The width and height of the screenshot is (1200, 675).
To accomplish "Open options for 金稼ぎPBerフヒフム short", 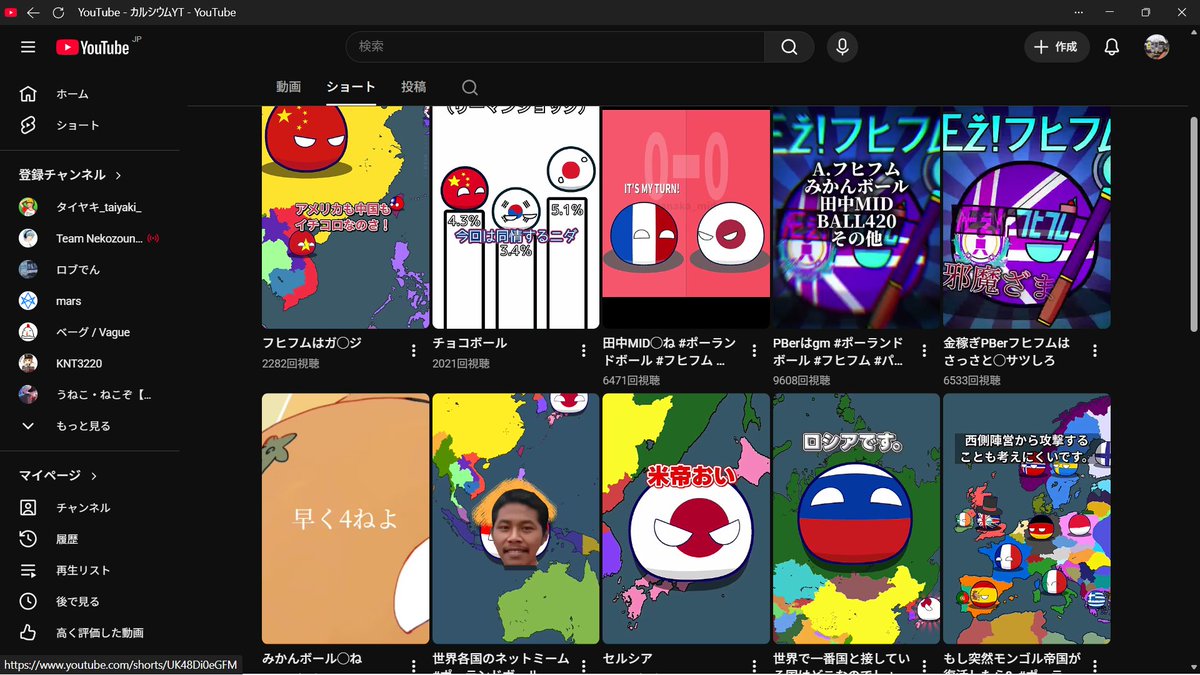I will (1095, 351).
